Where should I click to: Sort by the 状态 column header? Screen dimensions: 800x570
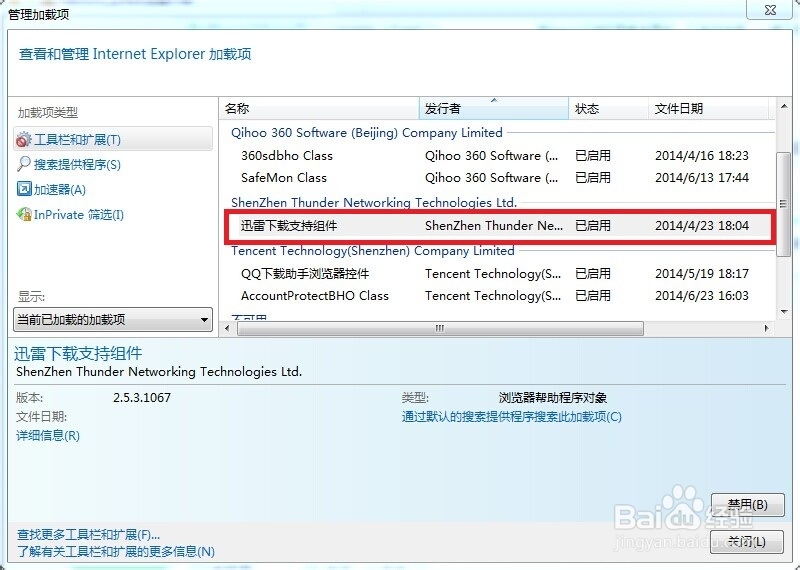[608, 108]
